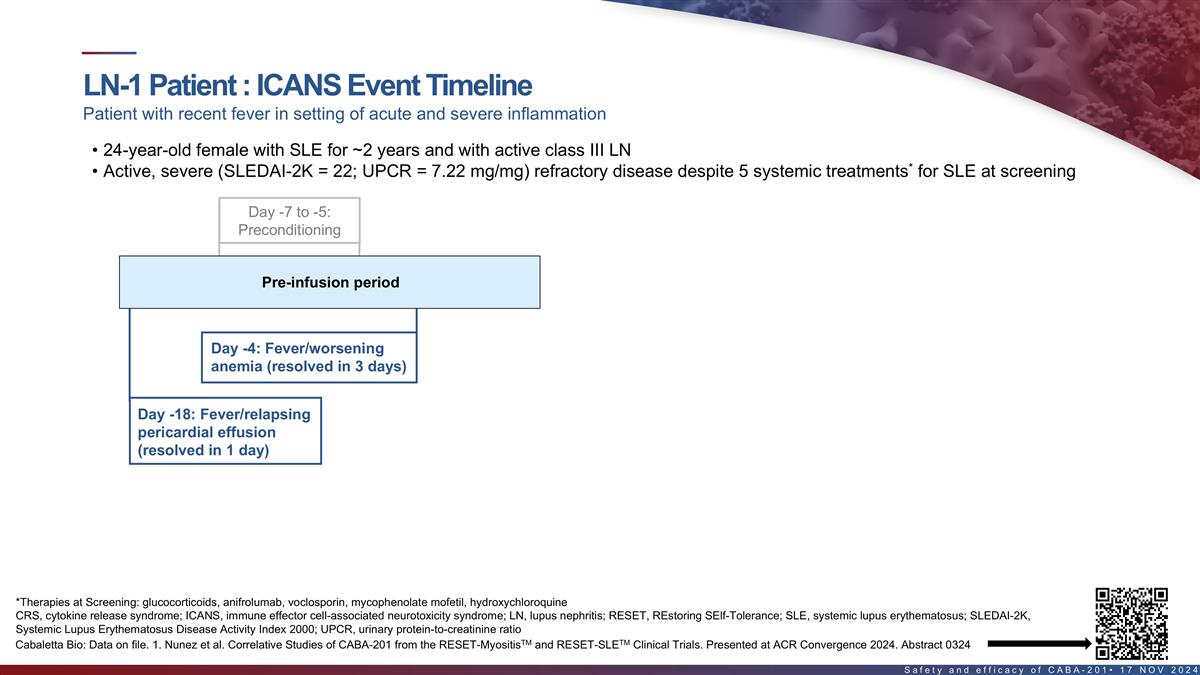Click the bullet "24-year-old female with SLE"
Screen dimensions: 1200x675
pos(366,151)
